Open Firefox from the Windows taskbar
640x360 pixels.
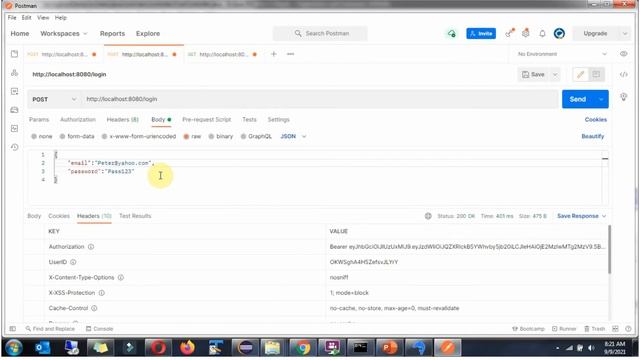(x=187, y=348)
